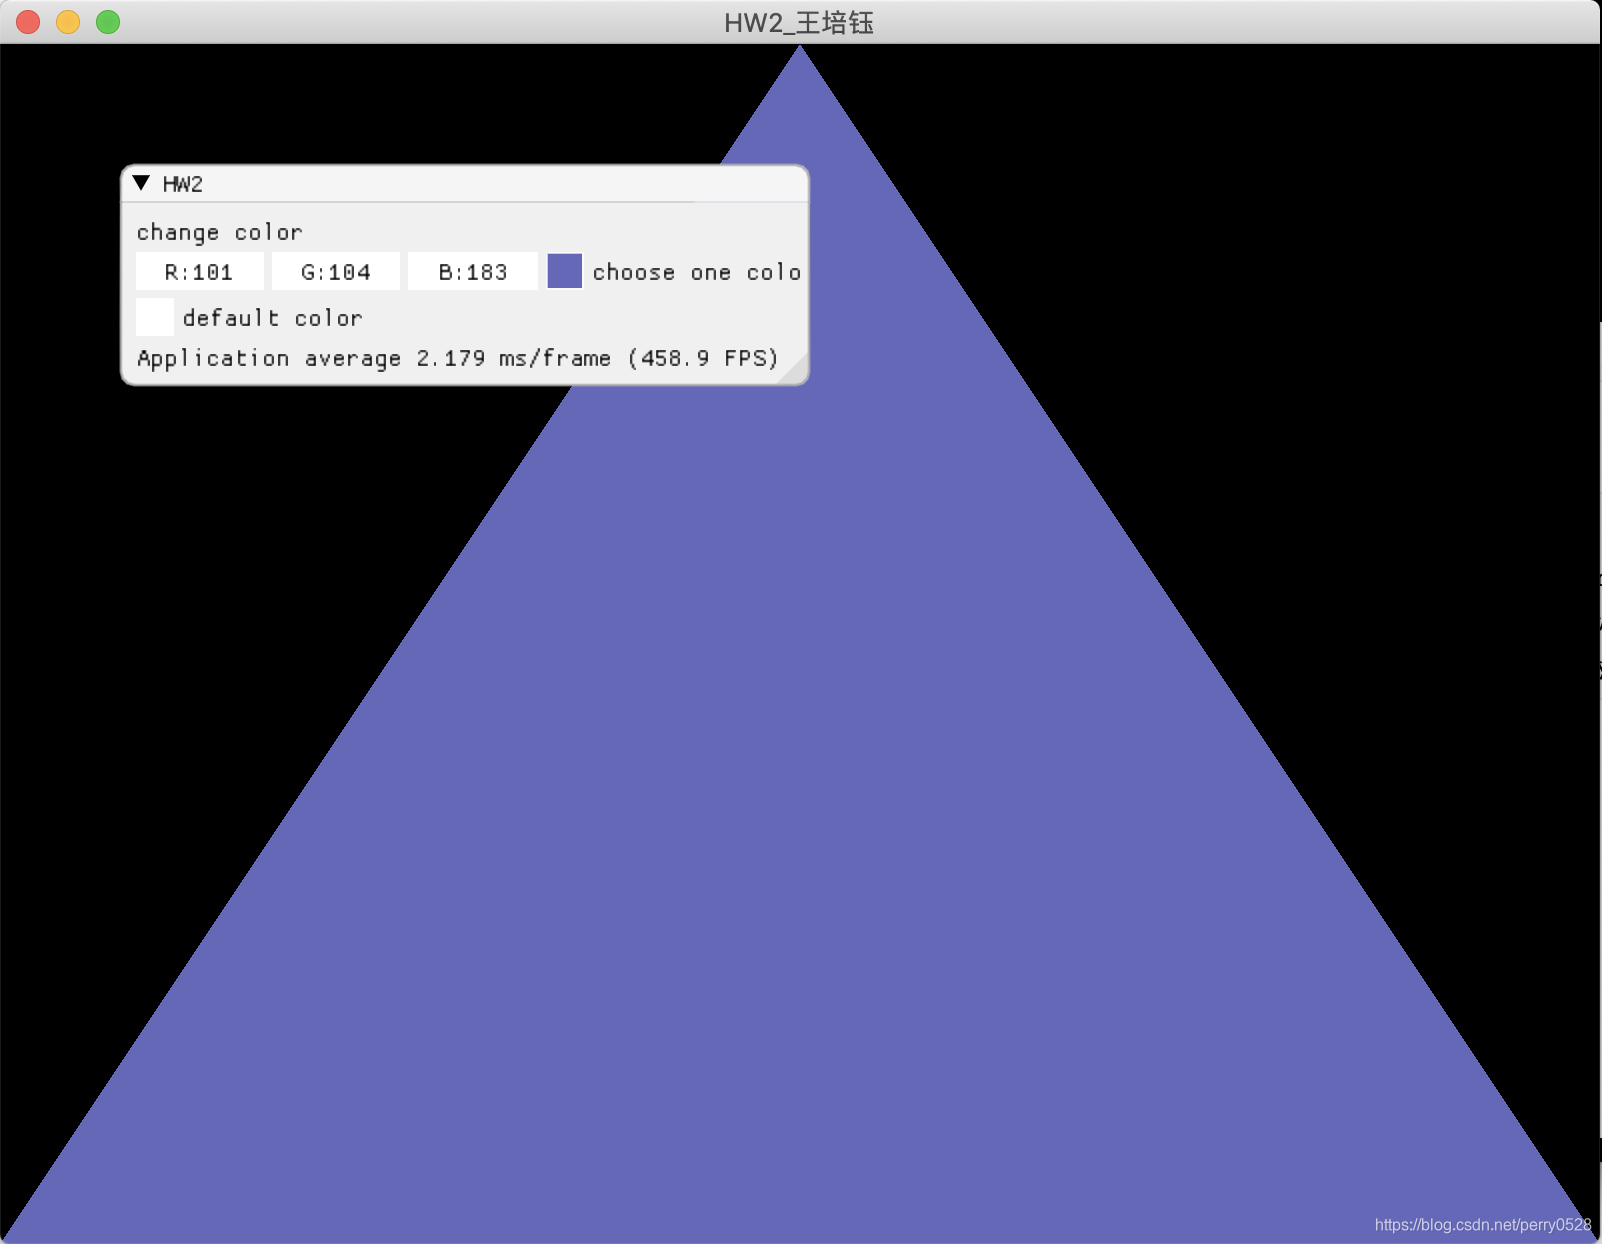Maximize the window with green button
The image size is (1602, 1244).
(x=108, y=22)
